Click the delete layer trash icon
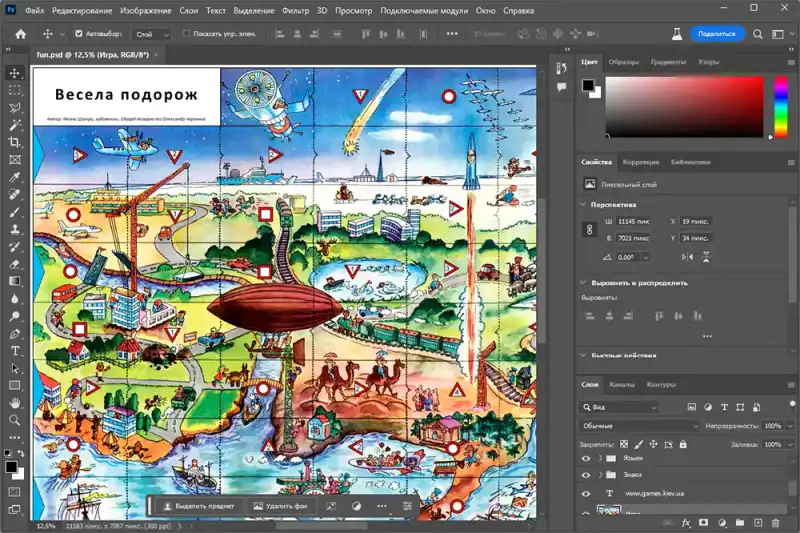 [776, 523]
